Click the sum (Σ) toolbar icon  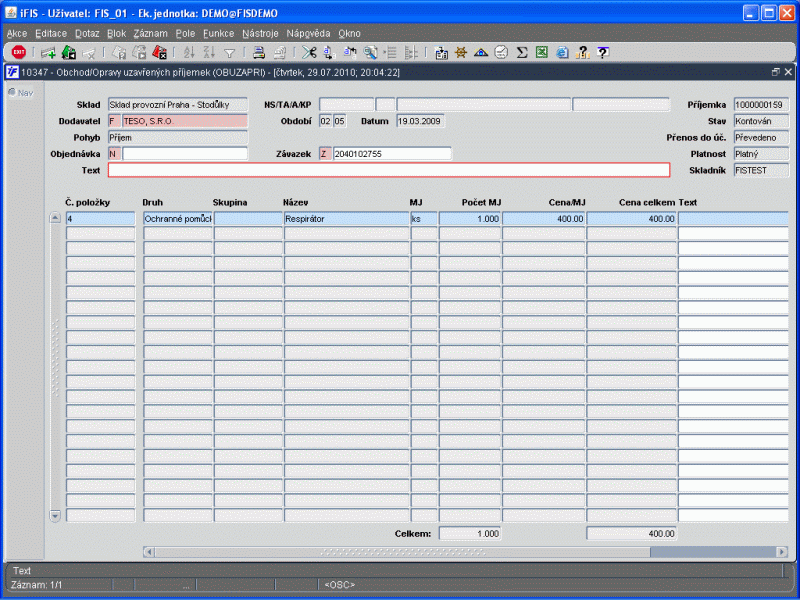coord(521,52)
